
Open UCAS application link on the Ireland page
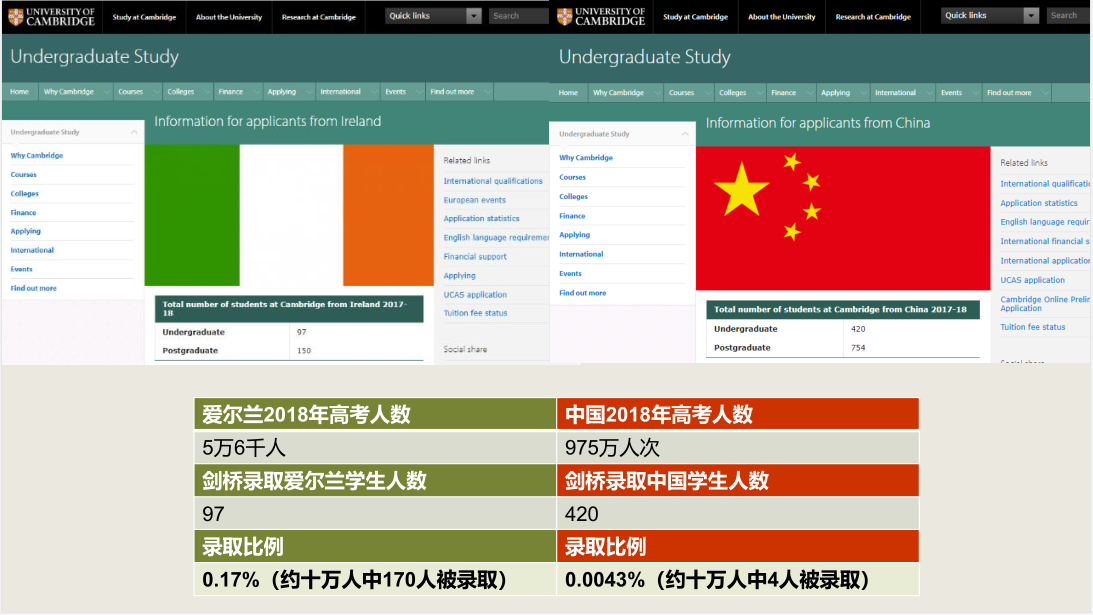pyautogui.click(x=475, y=294)
